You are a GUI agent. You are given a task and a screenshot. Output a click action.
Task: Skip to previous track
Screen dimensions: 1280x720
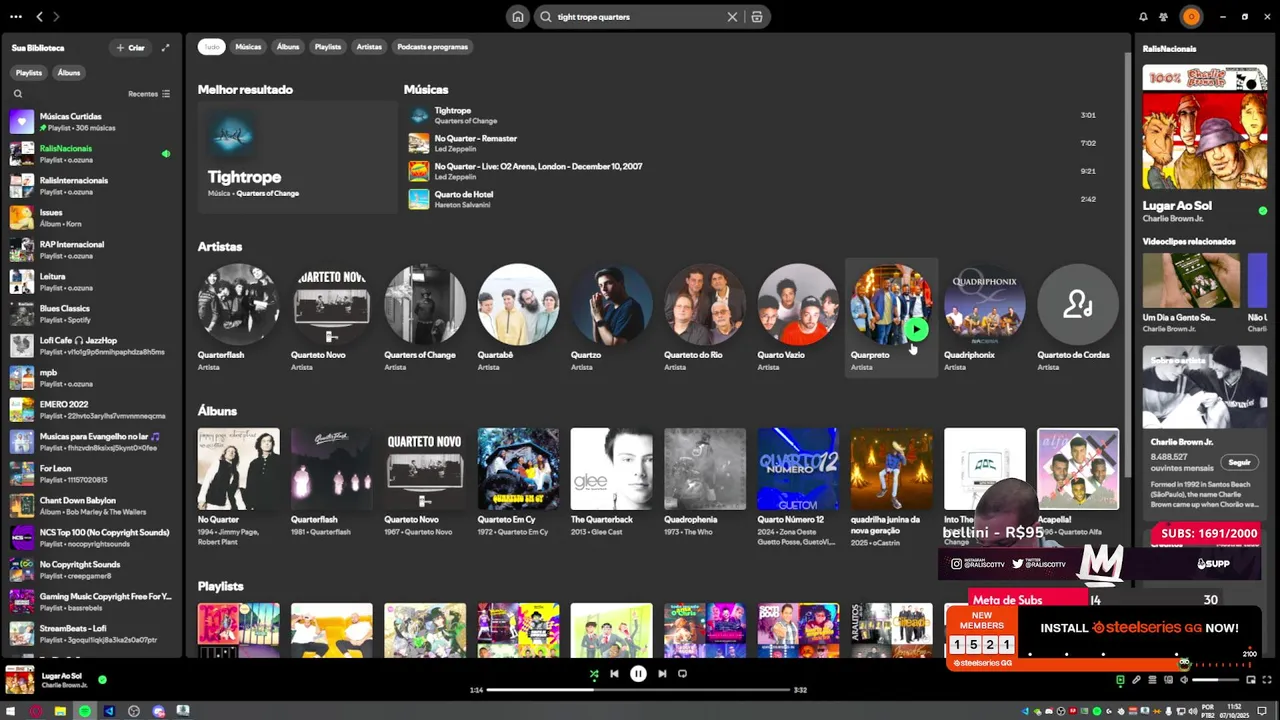(x=614, y=674)
